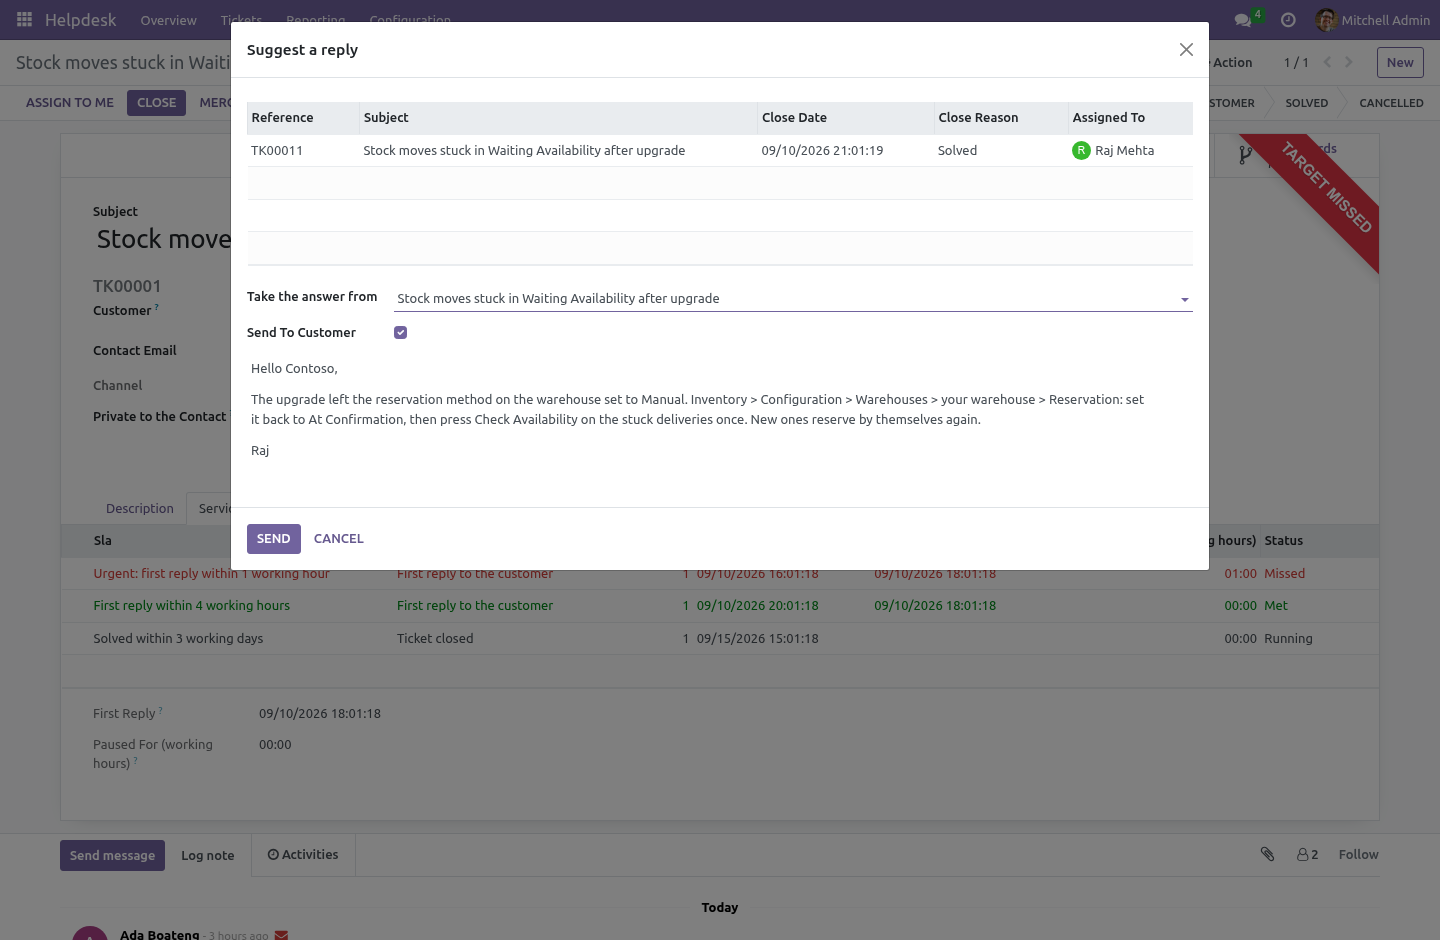Click the 'Running' status cell
This screenshot has width=1440, height=940.
[1288, 639]
